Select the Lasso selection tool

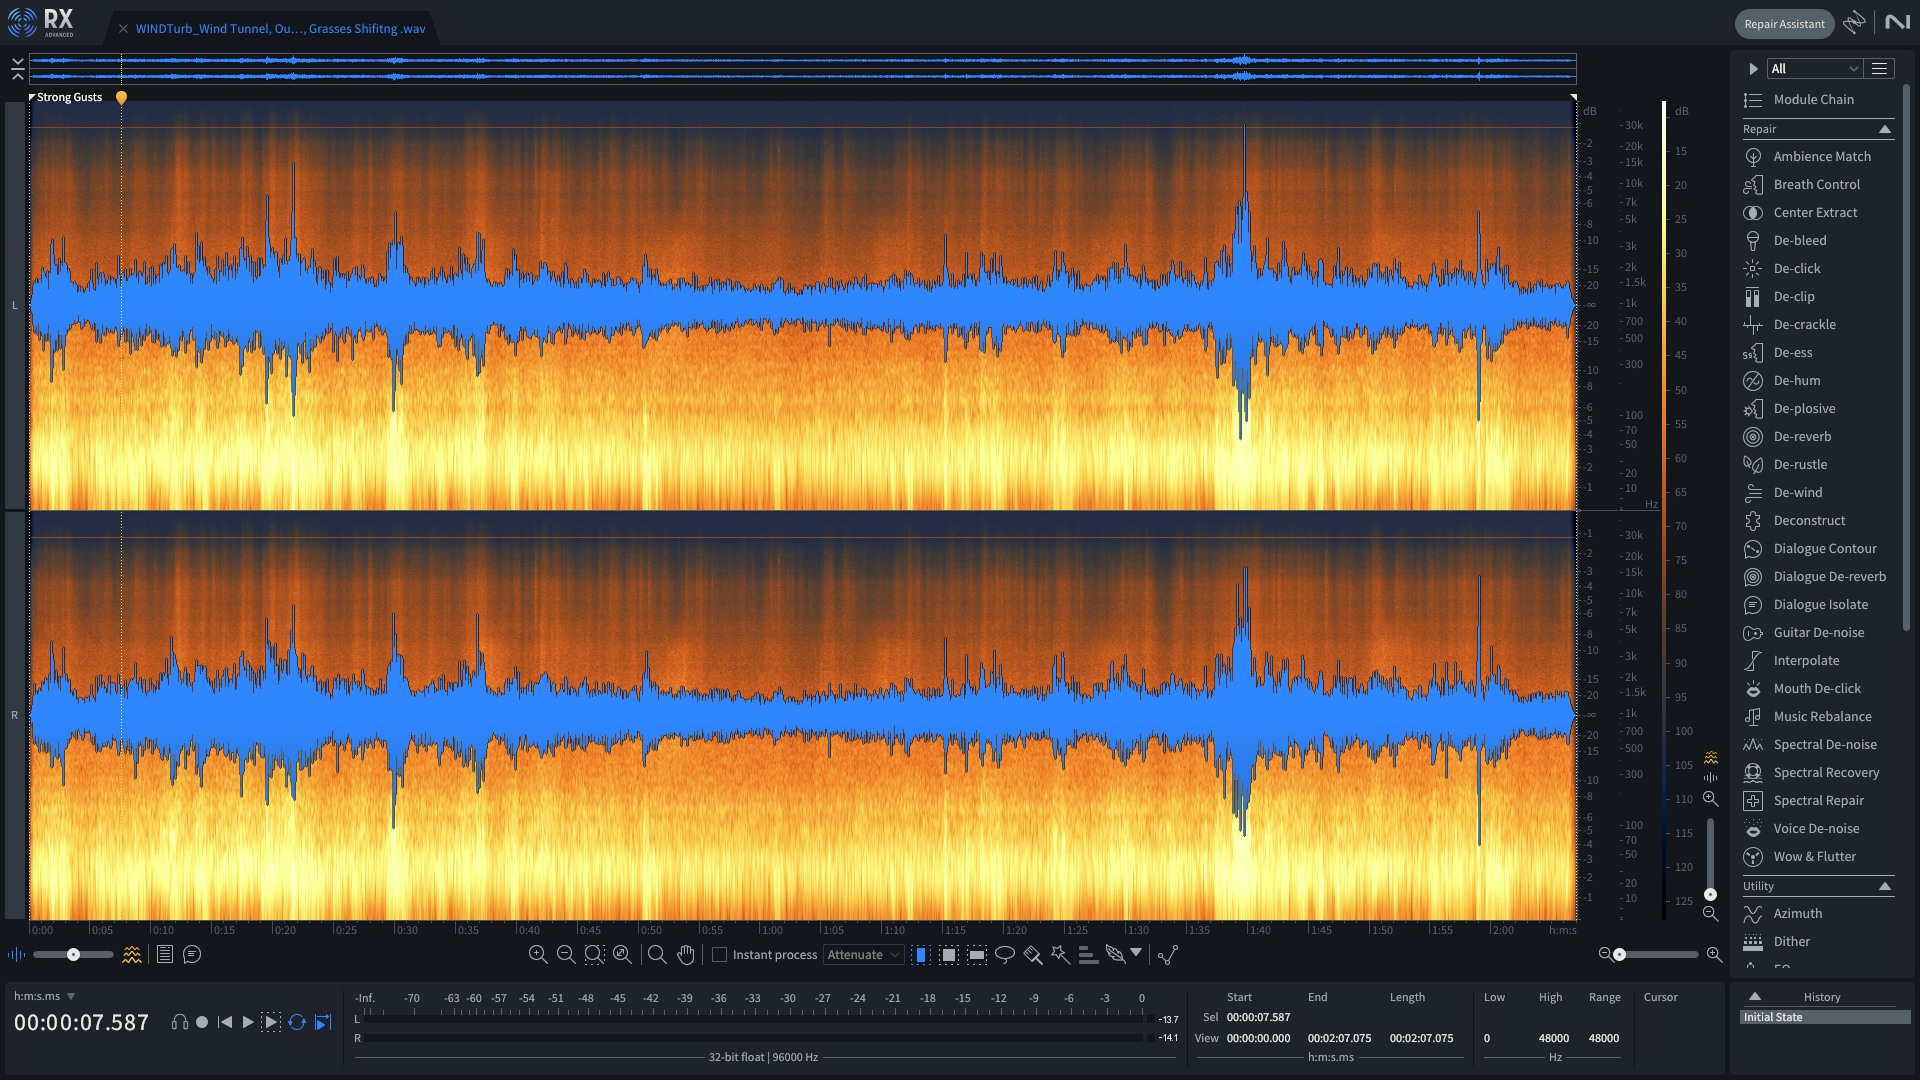[1005, 955]
